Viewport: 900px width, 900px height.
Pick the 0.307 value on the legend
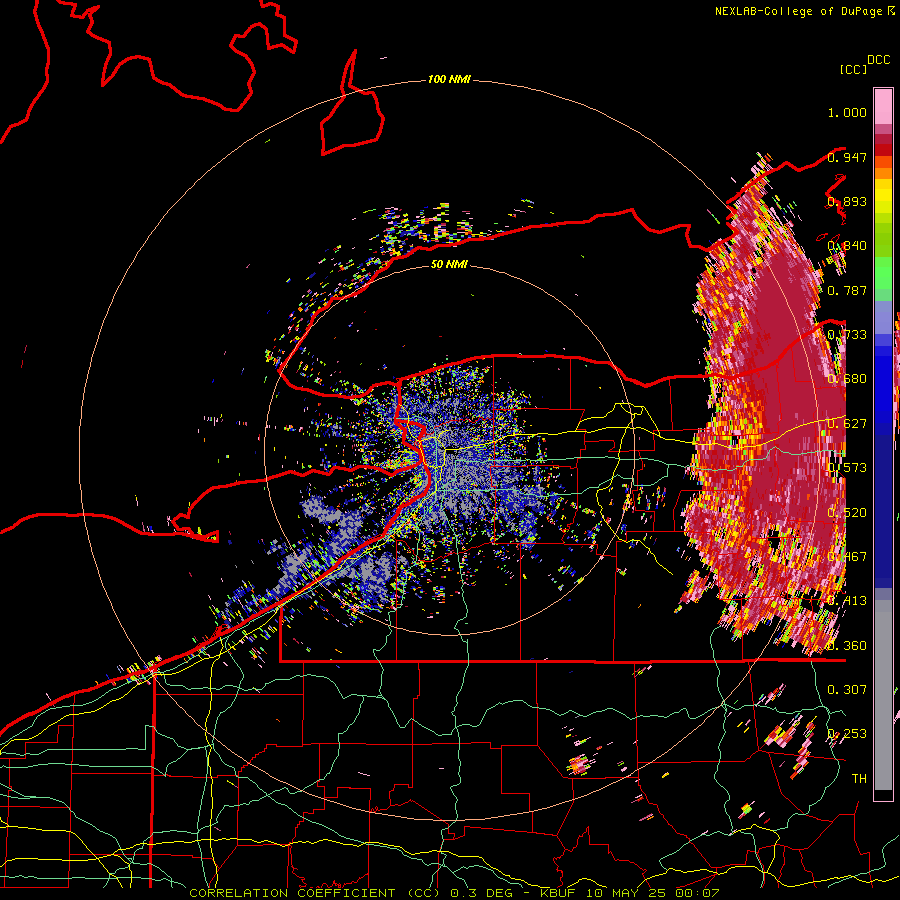point(847,689)
